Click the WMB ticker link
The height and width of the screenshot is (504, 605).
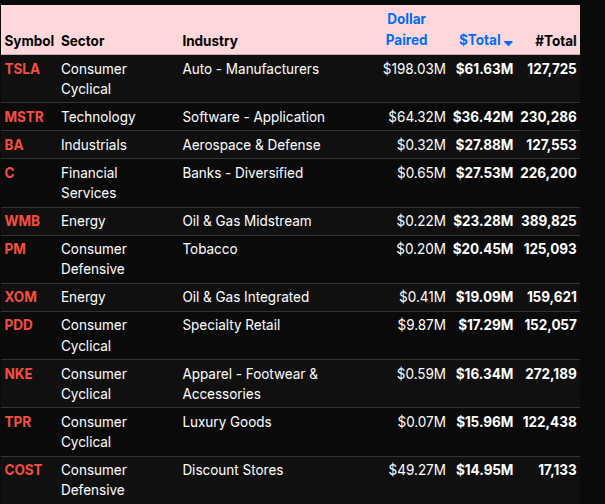tap(23, 221)
